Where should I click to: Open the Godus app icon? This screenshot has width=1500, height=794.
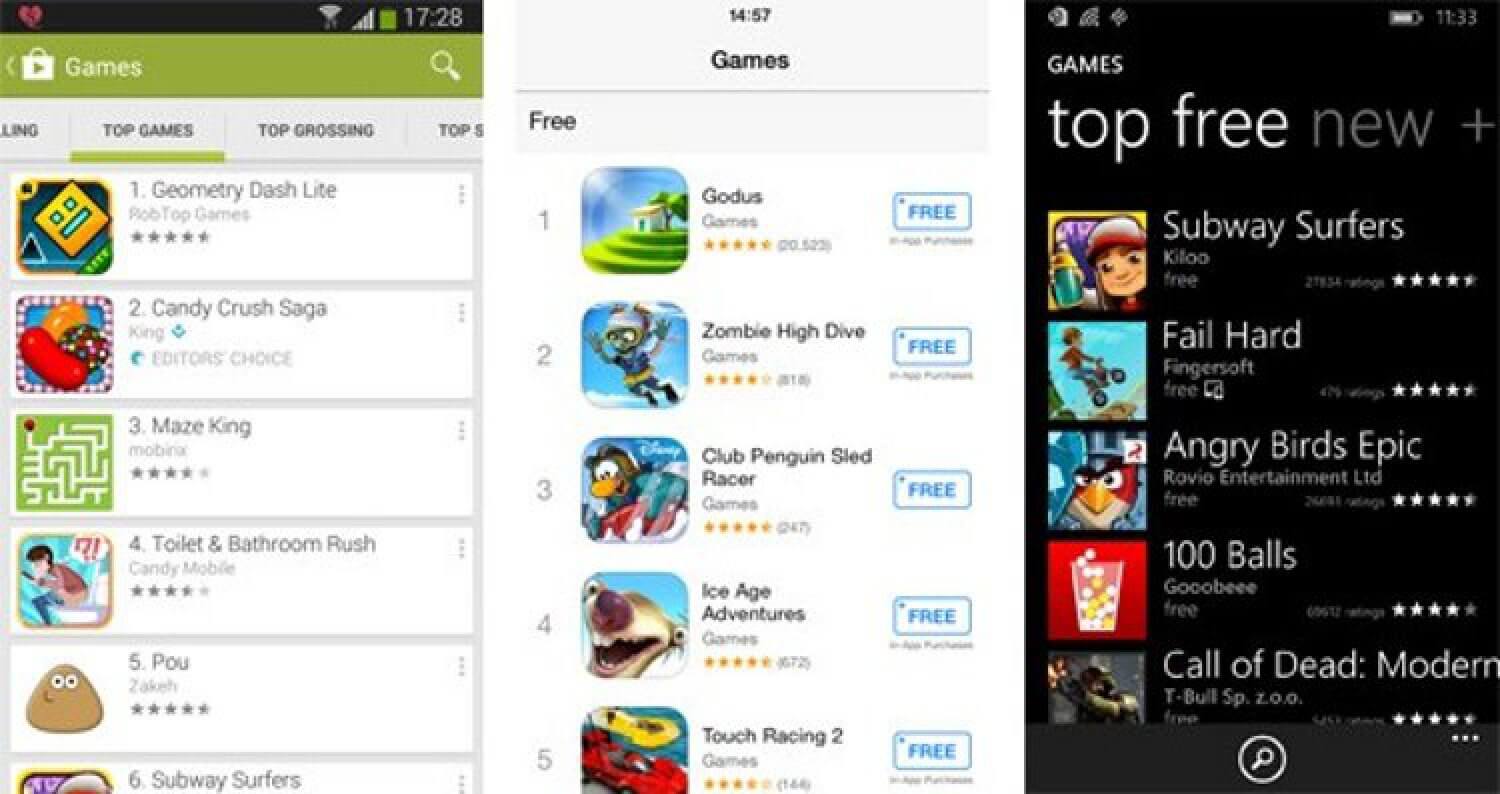(635, 220)
